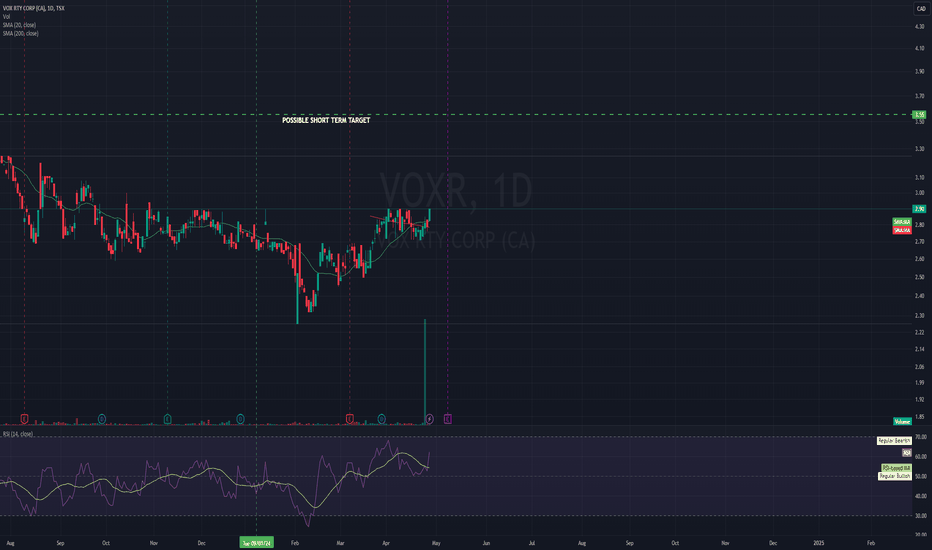Click the highlighted date label on time axis
The image size is (932, 550).
257,543
